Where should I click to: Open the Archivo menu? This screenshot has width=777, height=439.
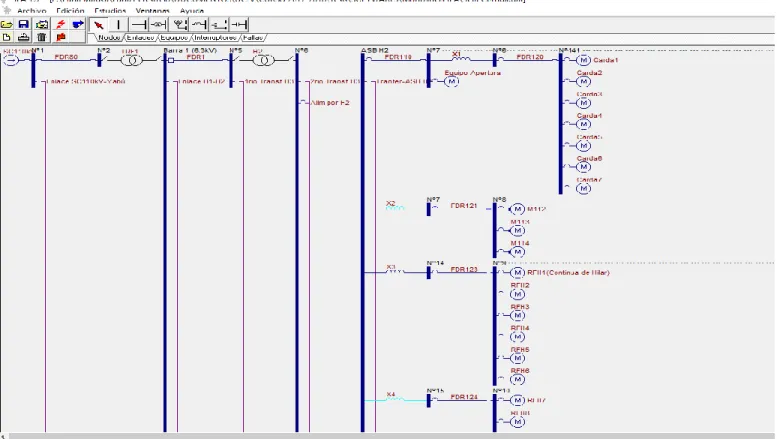click(x=31, y=10)
